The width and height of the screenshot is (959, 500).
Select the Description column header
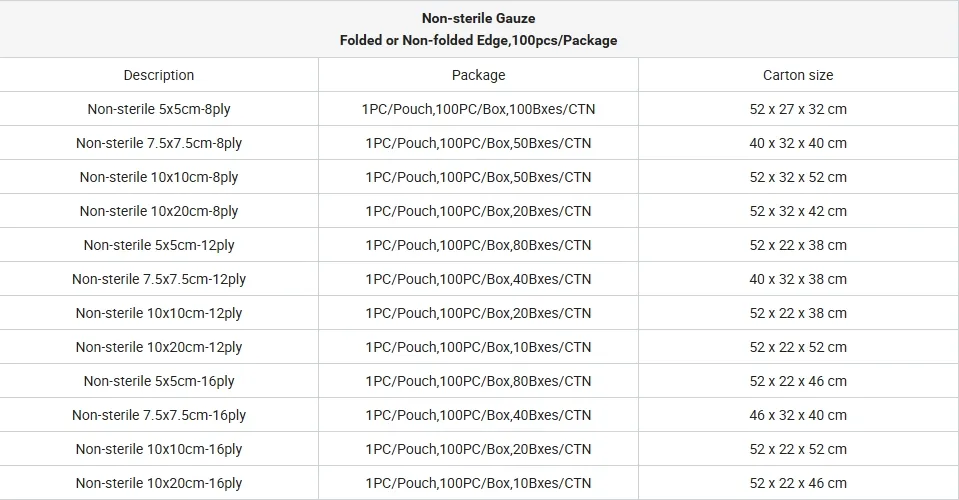point(159,75)
